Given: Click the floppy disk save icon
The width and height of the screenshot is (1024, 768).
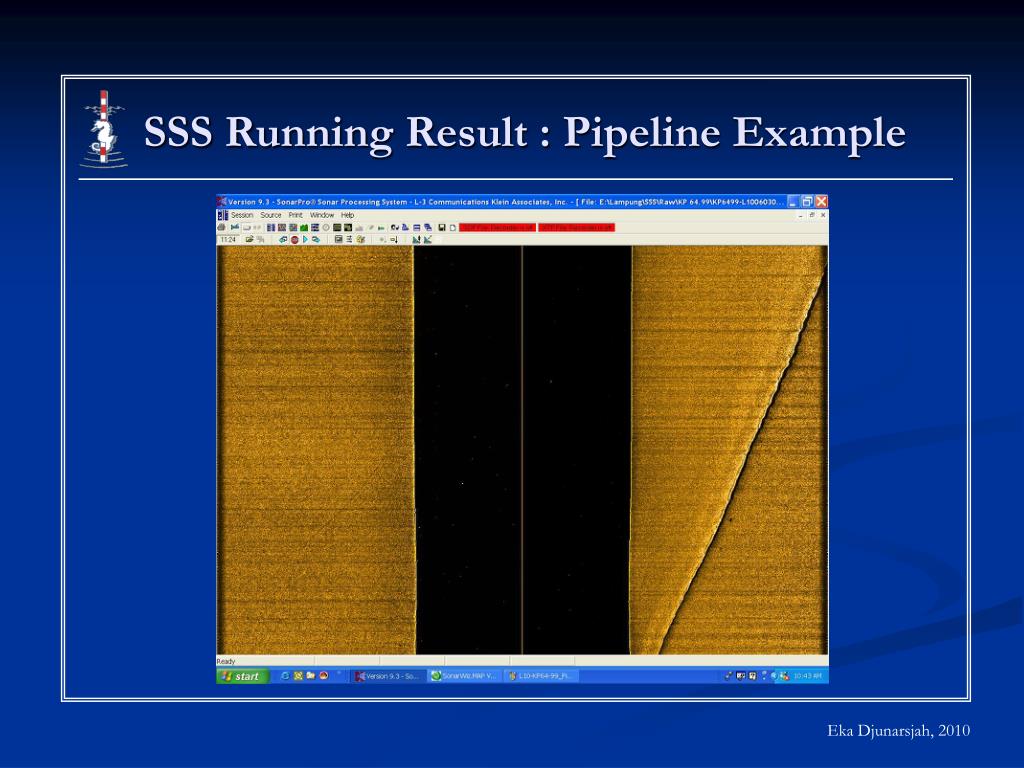Looking at the screenshot, I should (442, 227).
